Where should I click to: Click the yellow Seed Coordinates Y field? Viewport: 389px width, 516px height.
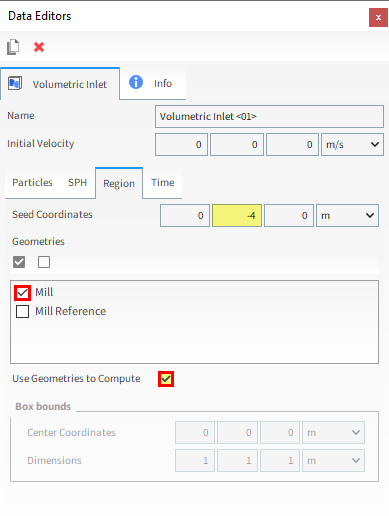(237, 215)
